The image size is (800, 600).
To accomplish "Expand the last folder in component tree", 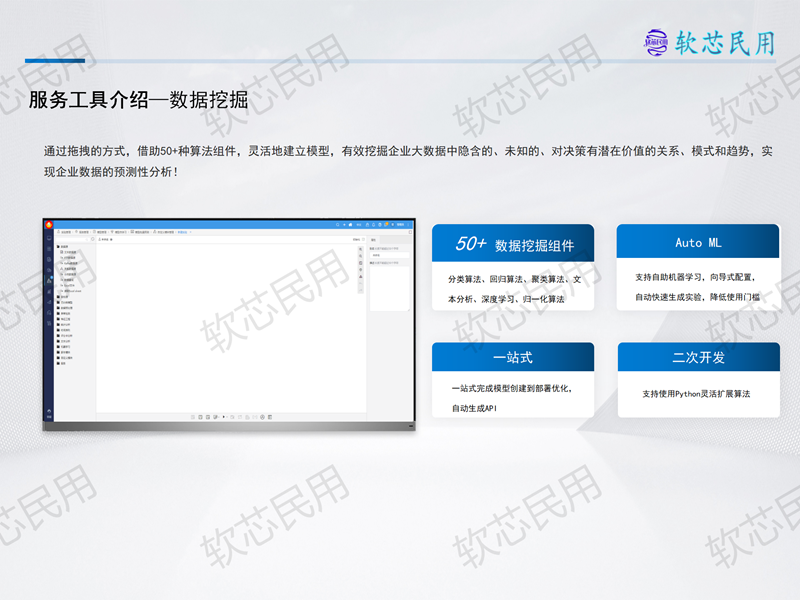I will (58, 363).
